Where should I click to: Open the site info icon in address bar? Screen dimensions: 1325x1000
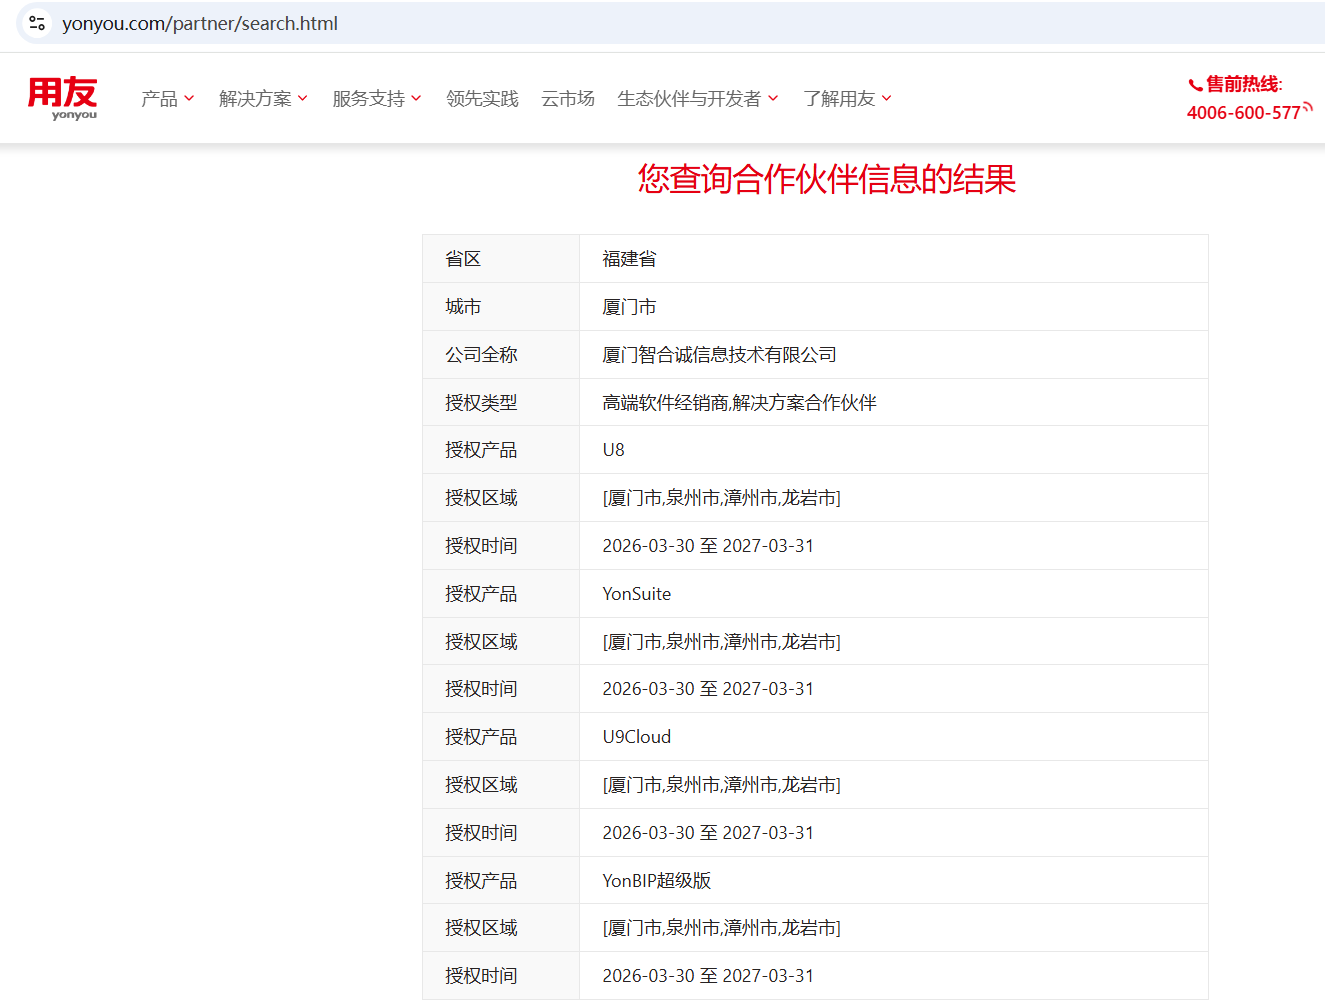(37, 23)
